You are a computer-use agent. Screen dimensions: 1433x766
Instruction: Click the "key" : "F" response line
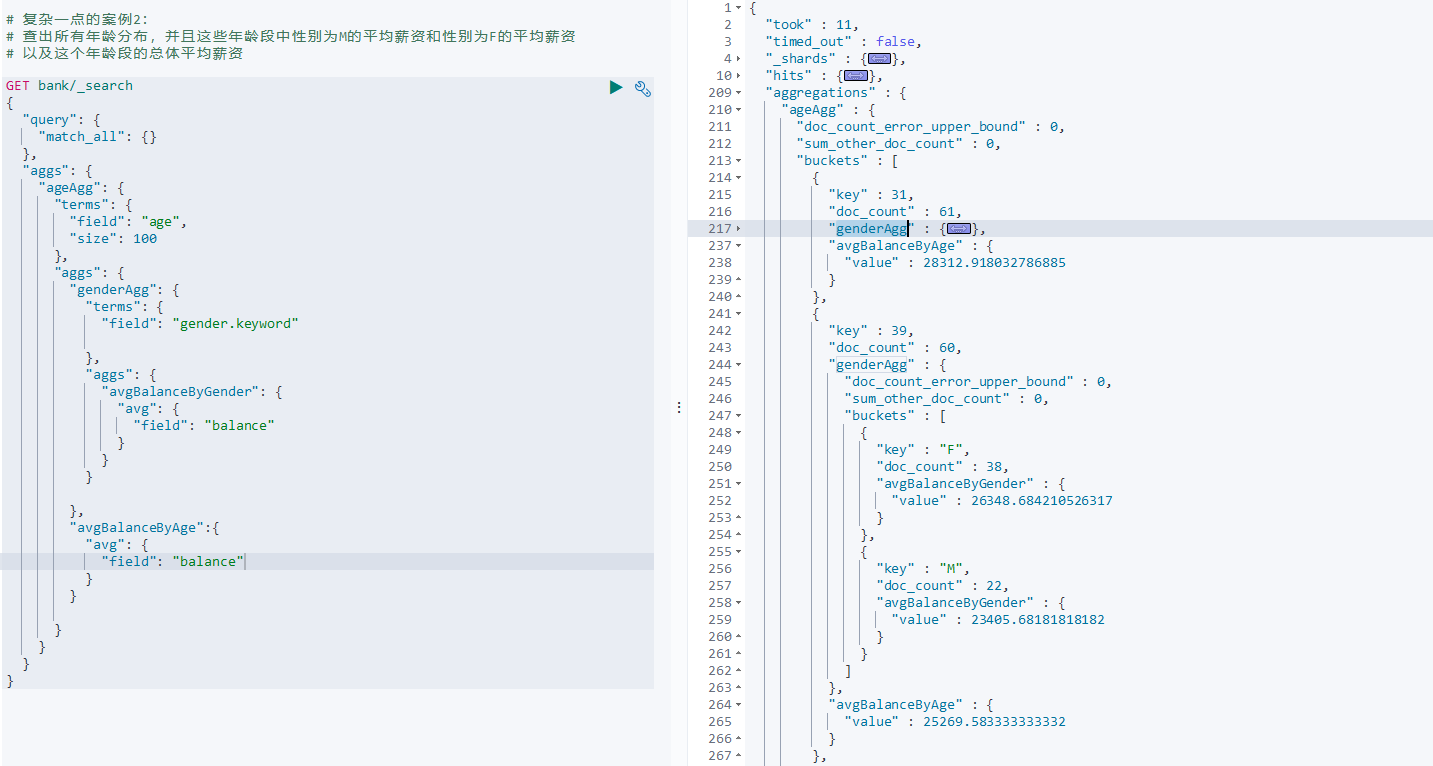click(923, 450)
